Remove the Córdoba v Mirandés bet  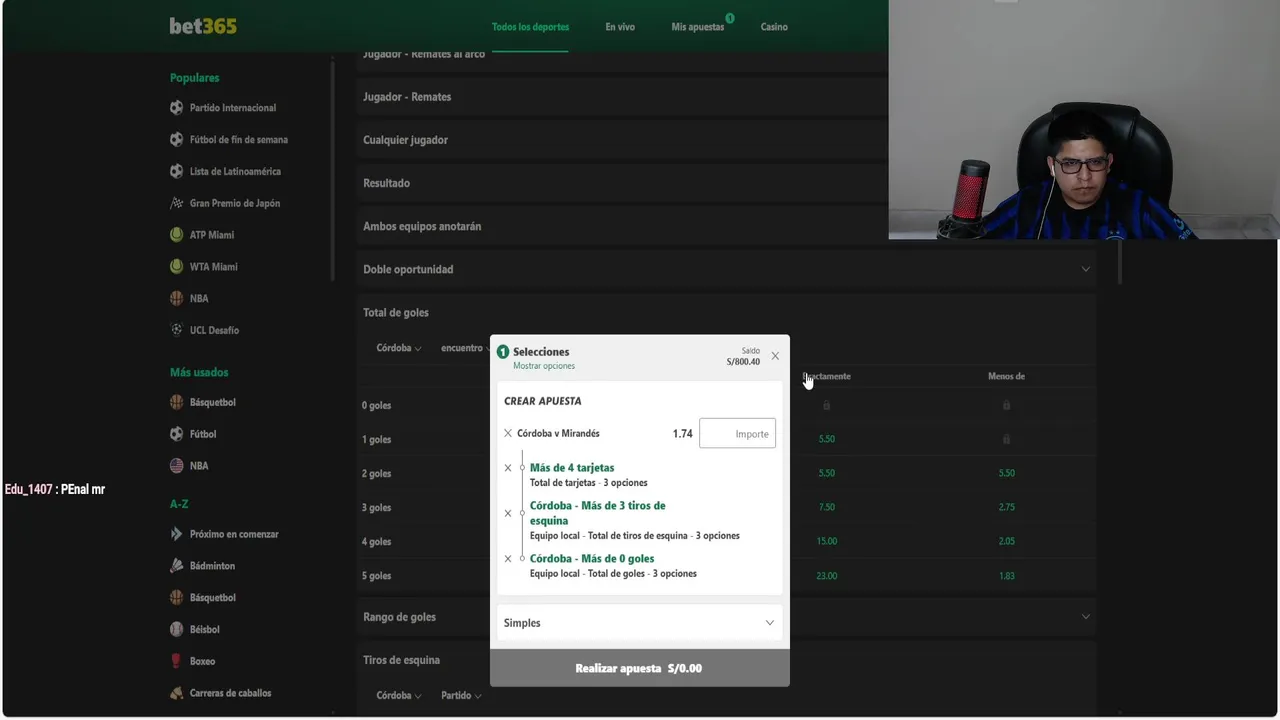(508, 433)
